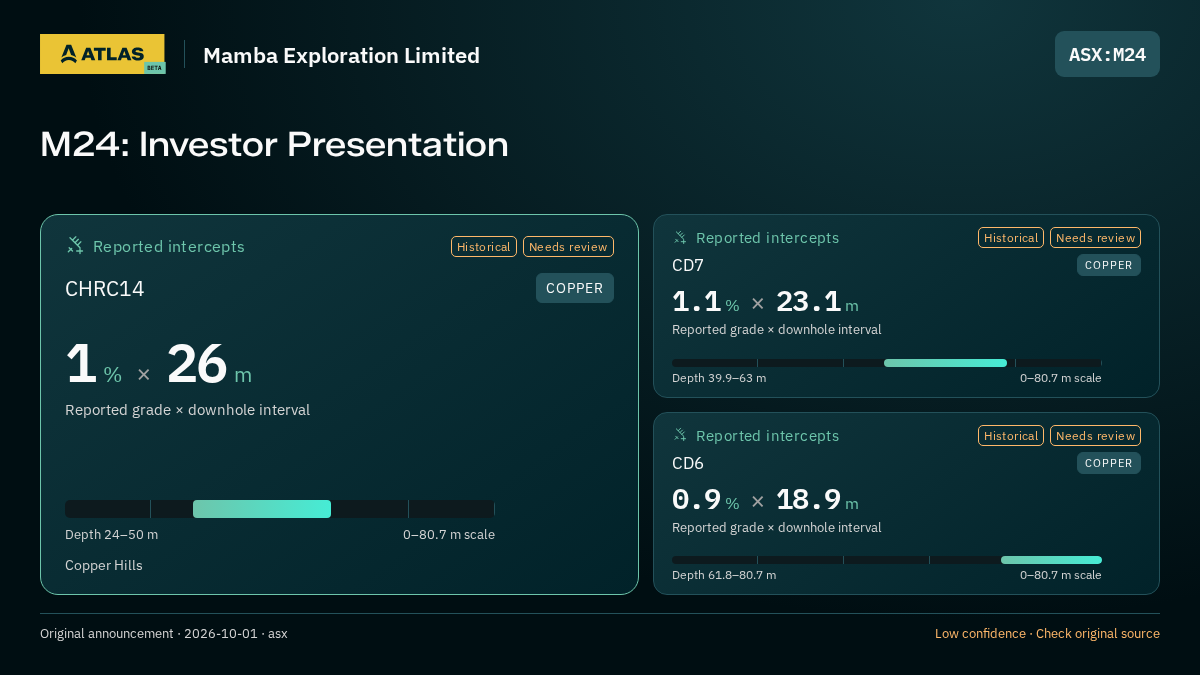
Task: Click the CD7 depth bar, 39.9–63 m
Action: (887, 363)
